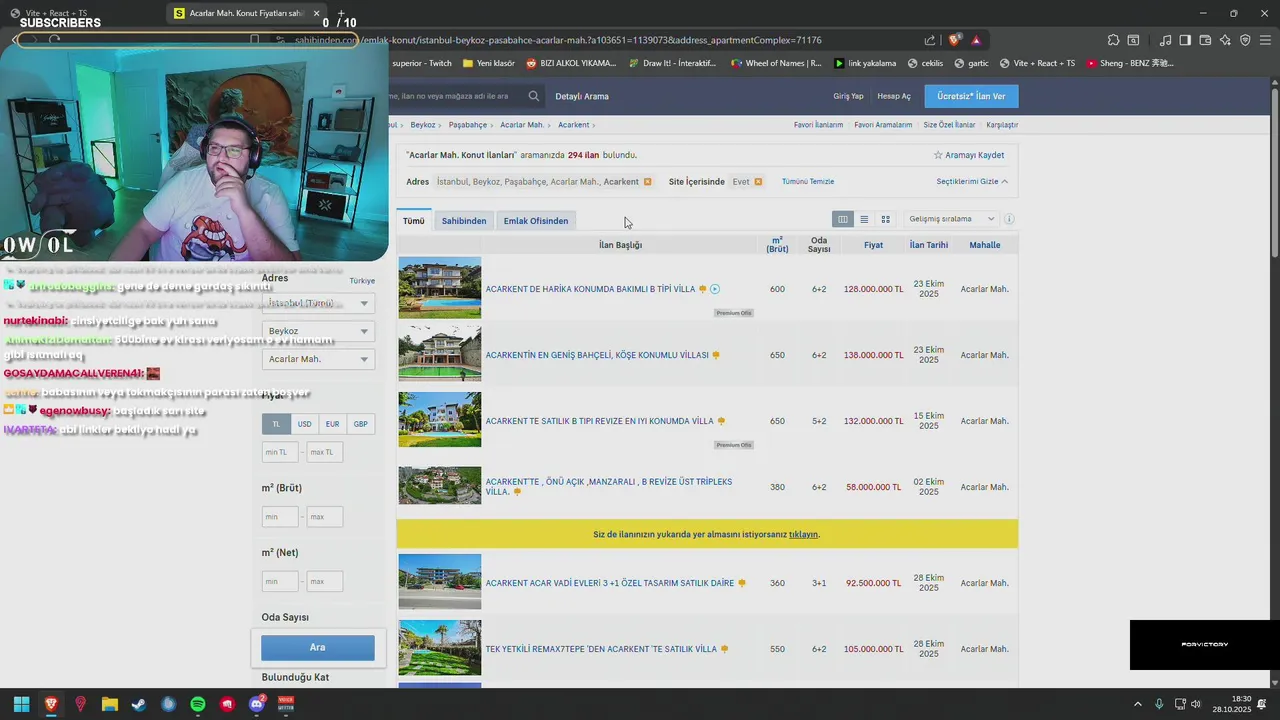Switch to the Tümü listings tab

(413, 221)
